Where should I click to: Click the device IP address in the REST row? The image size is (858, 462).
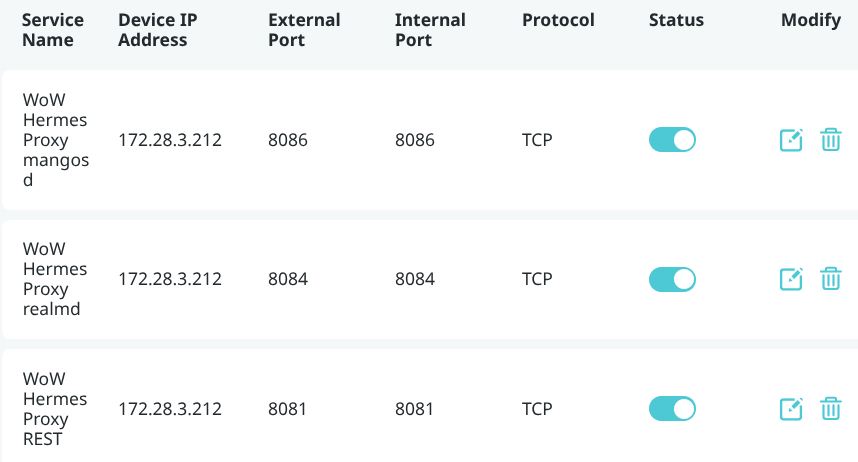tap(170, 409)
